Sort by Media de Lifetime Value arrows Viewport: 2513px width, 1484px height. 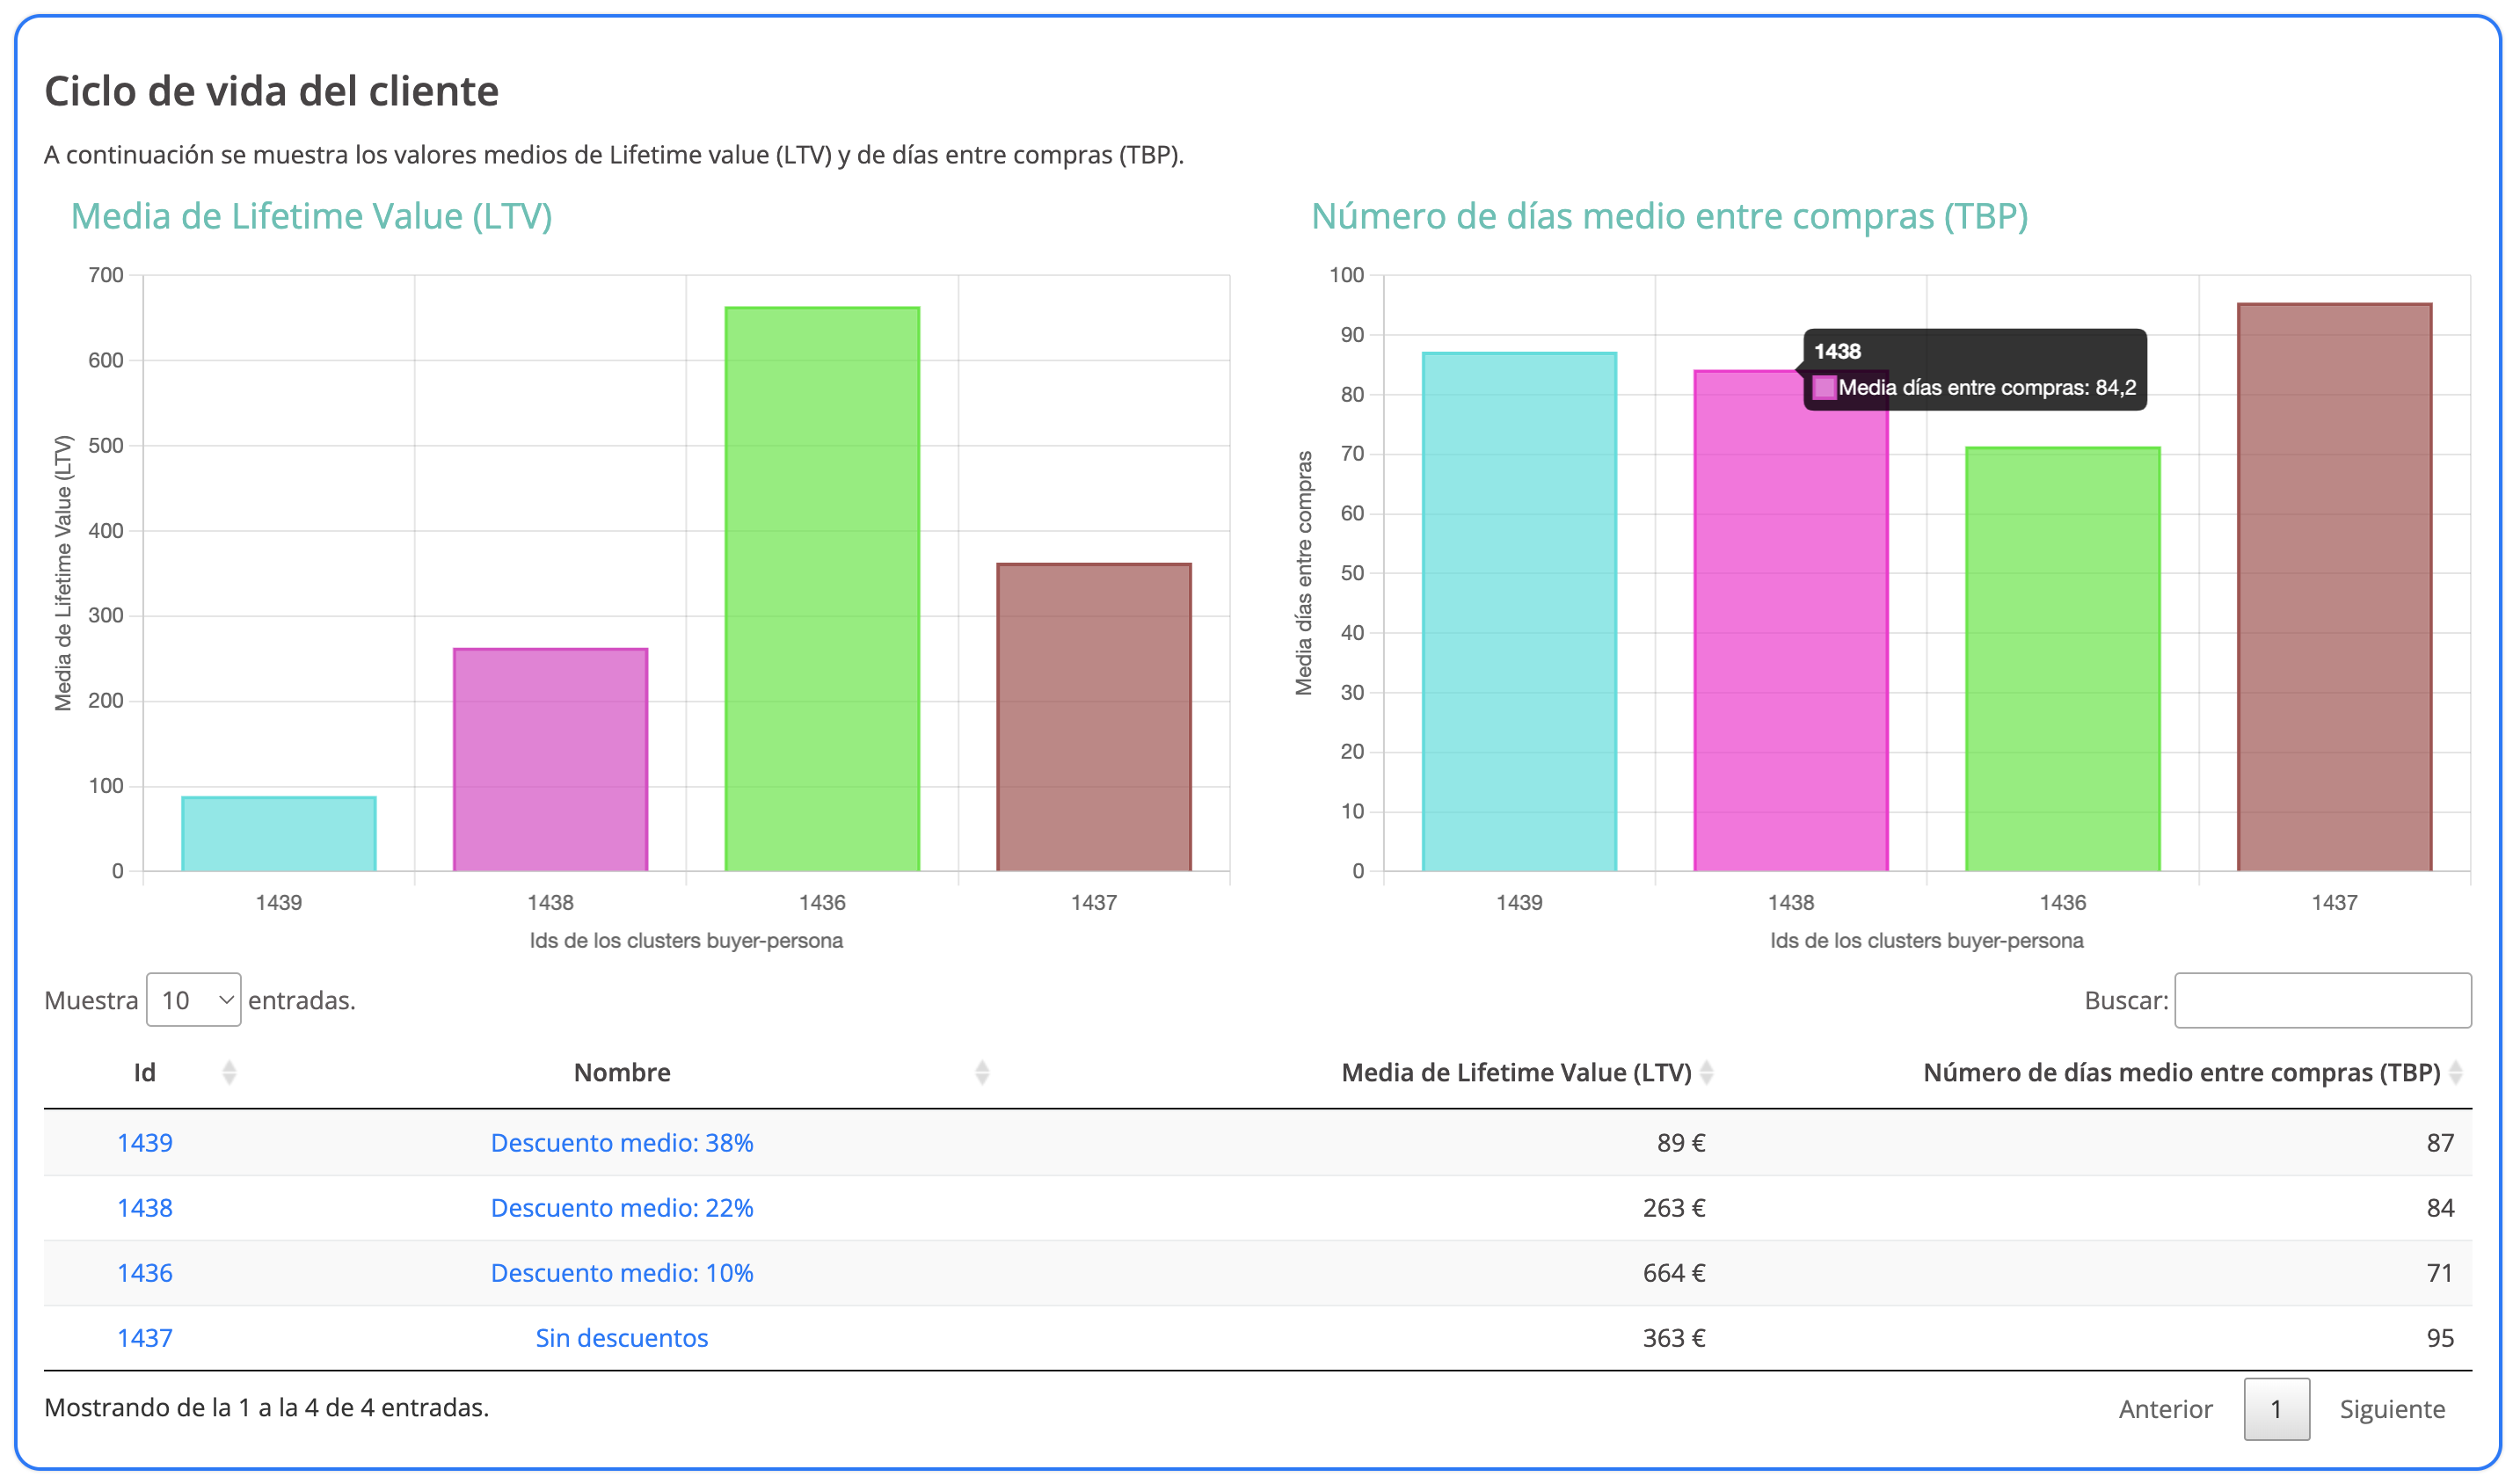tap(1706, 1072)
